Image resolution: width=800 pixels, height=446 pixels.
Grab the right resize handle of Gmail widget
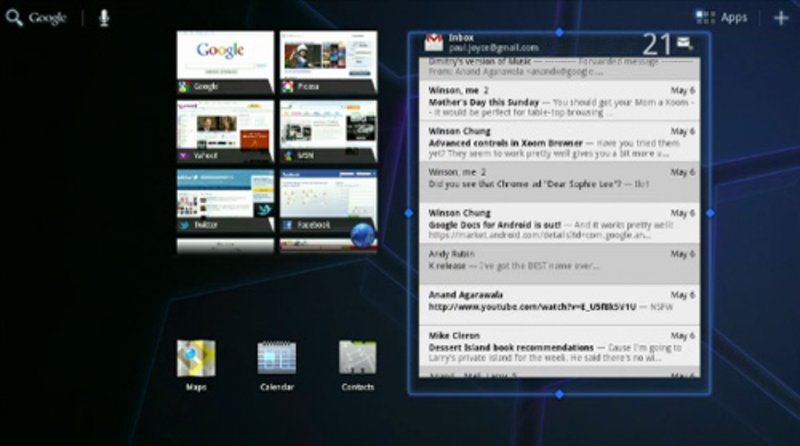(x=710, y=213)
